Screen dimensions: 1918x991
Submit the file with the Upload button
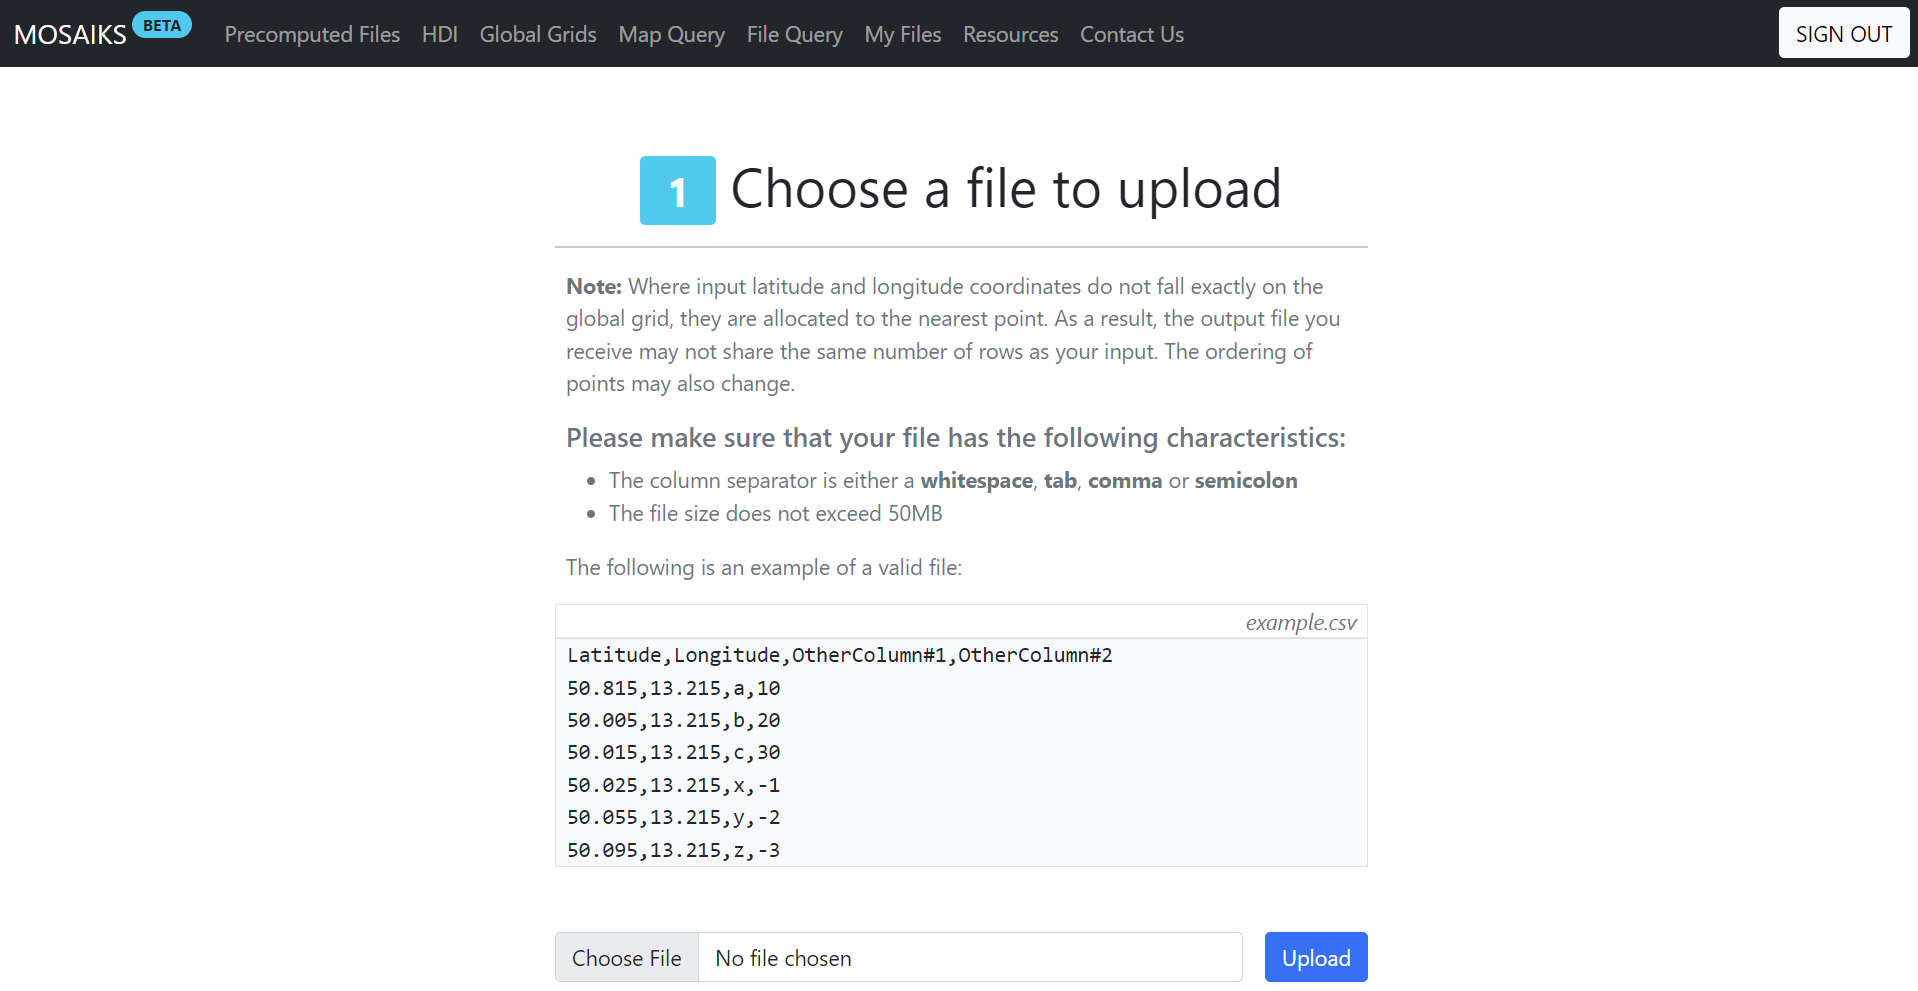pyautogui.click(x=1316, y=958)
